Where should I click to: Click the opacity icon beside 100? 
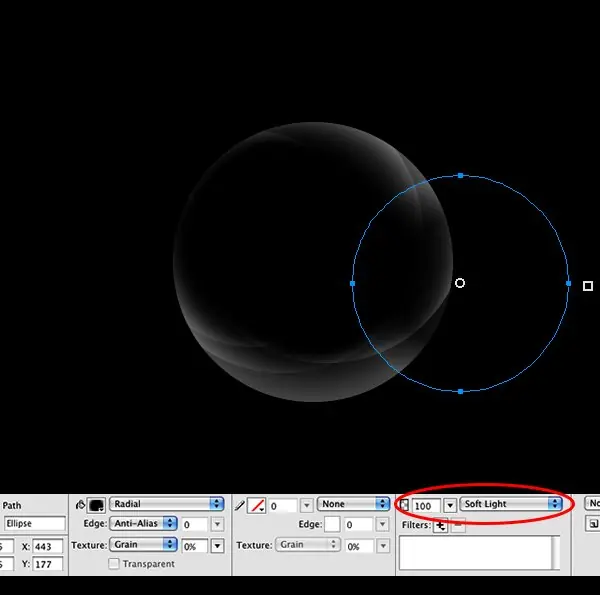point(404,505)
